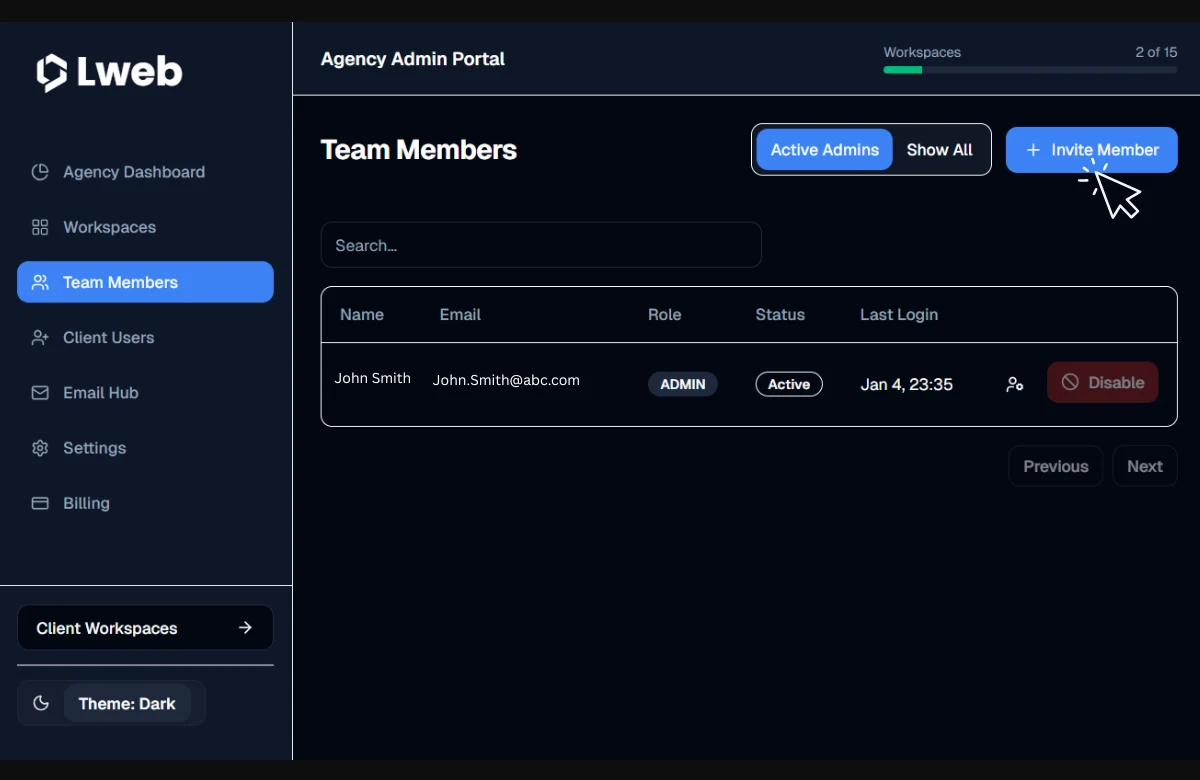Image resolution: width=1200 pixels, height=780 pixels.
Task: Click the Agency Dashboard pie chart icon
Action: (x=40, y=172)
